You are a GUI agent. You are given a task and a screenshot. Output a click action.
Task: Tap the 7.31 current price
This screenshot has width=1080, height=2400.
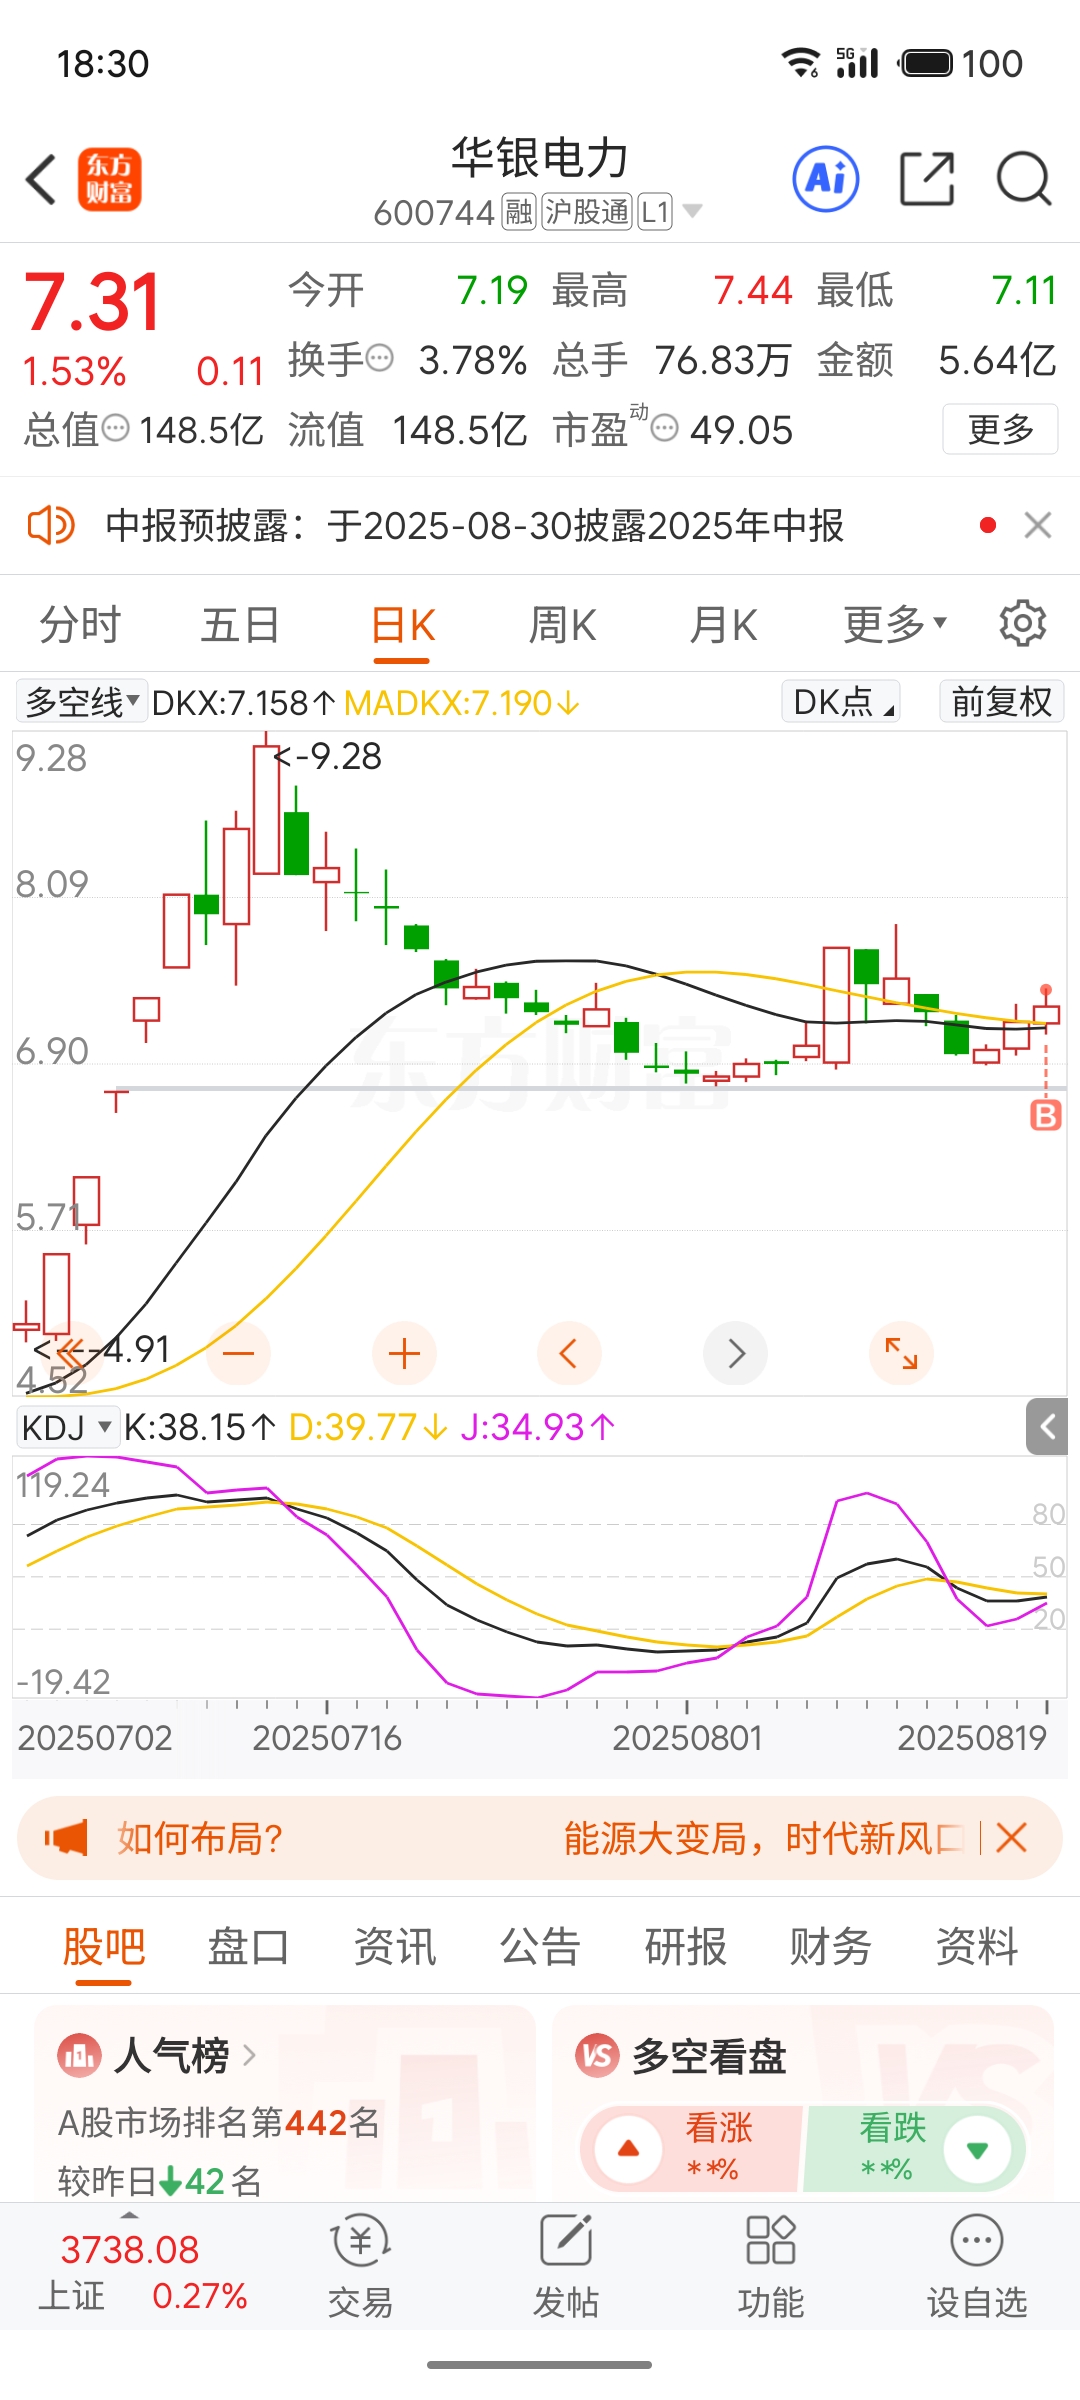(91, 301)
